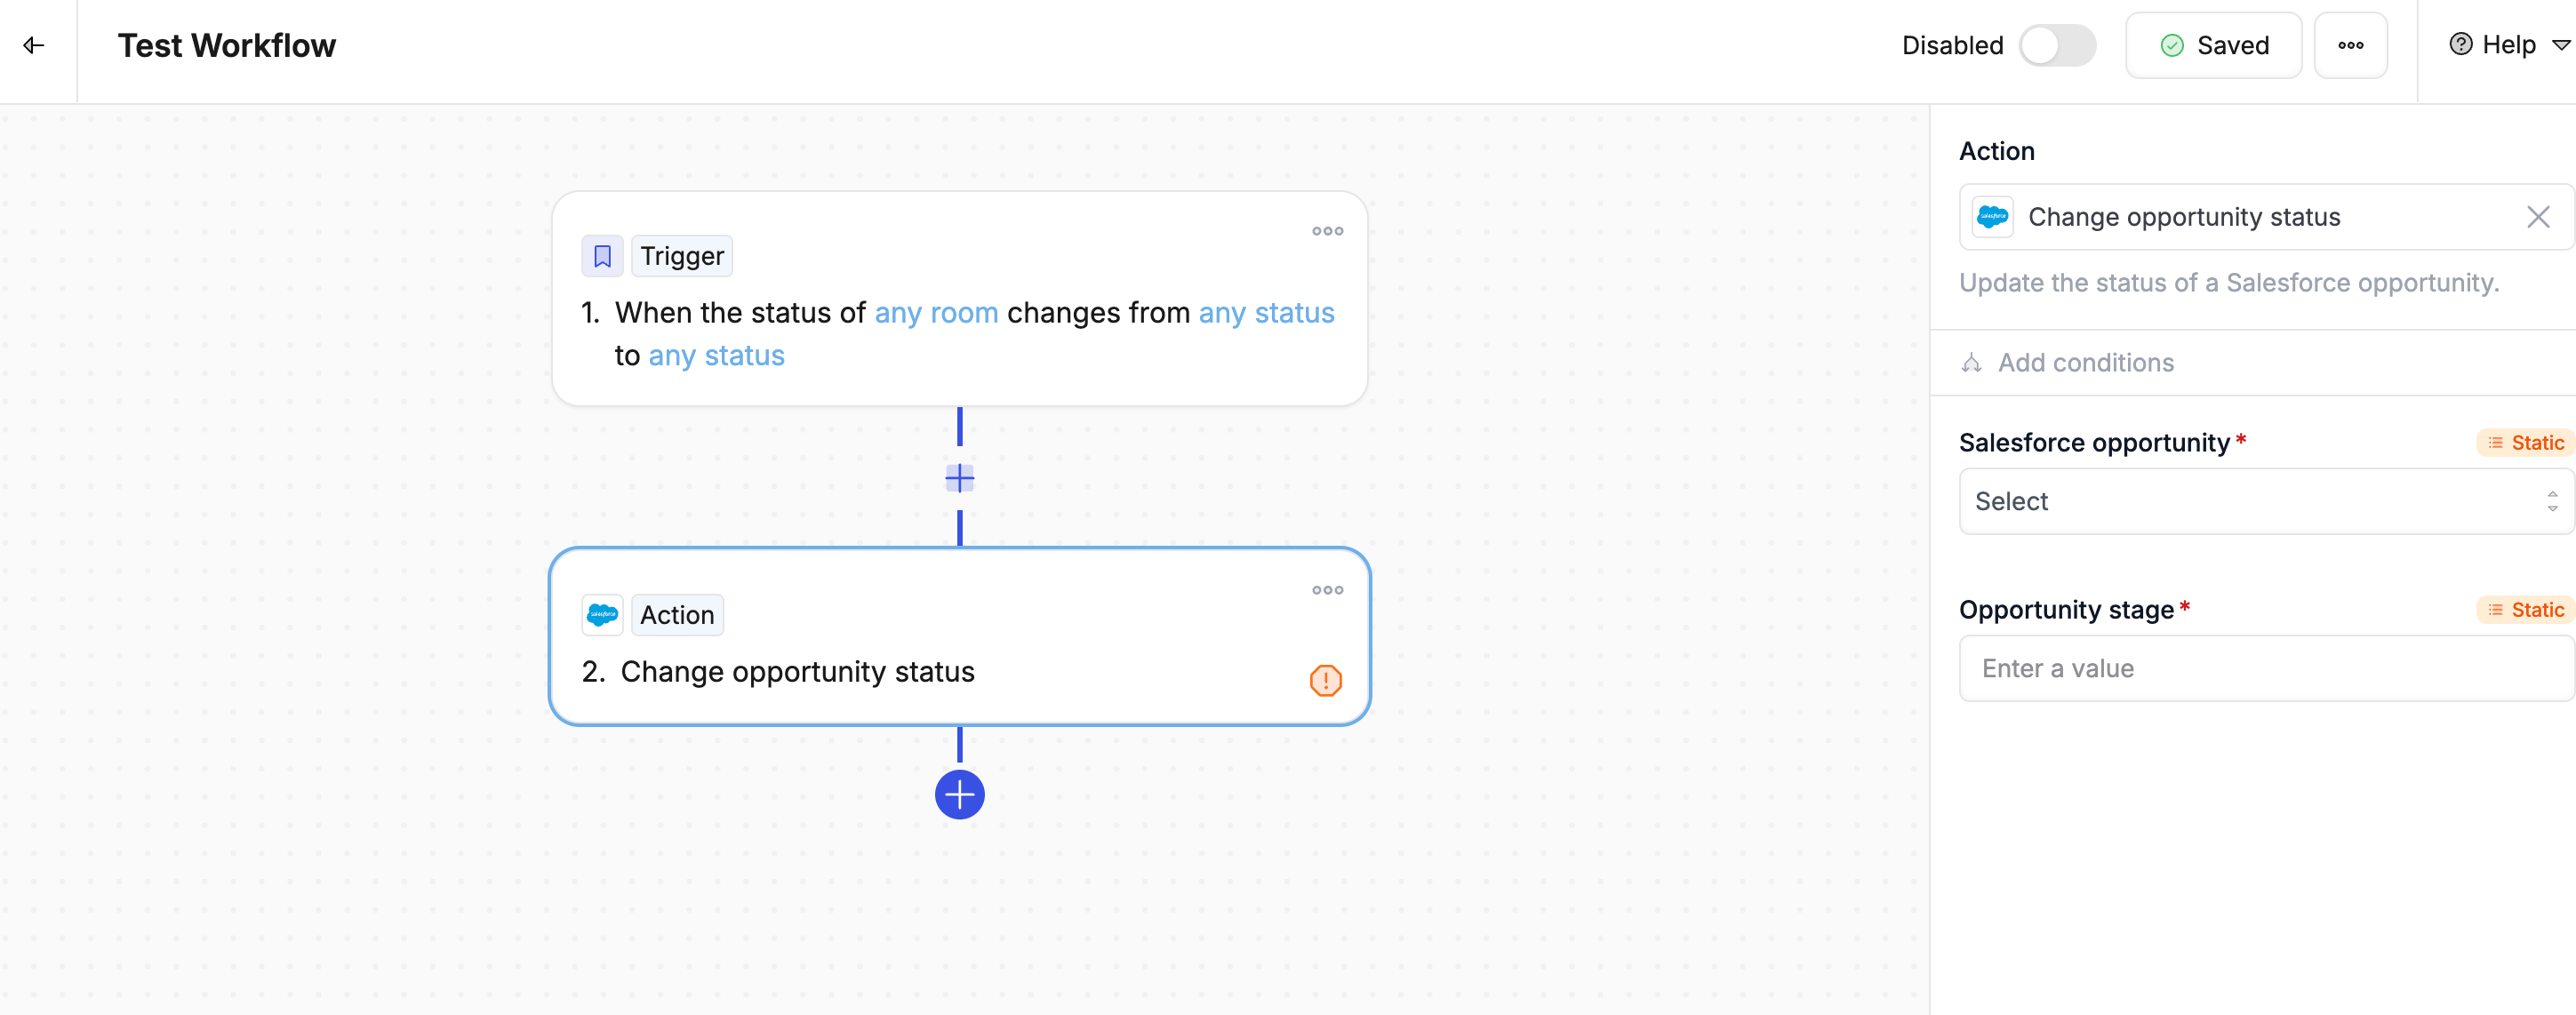This screenshot has width=2576, height=1015.
Task: Click the Saved button
Action: tap(2213, 45)
